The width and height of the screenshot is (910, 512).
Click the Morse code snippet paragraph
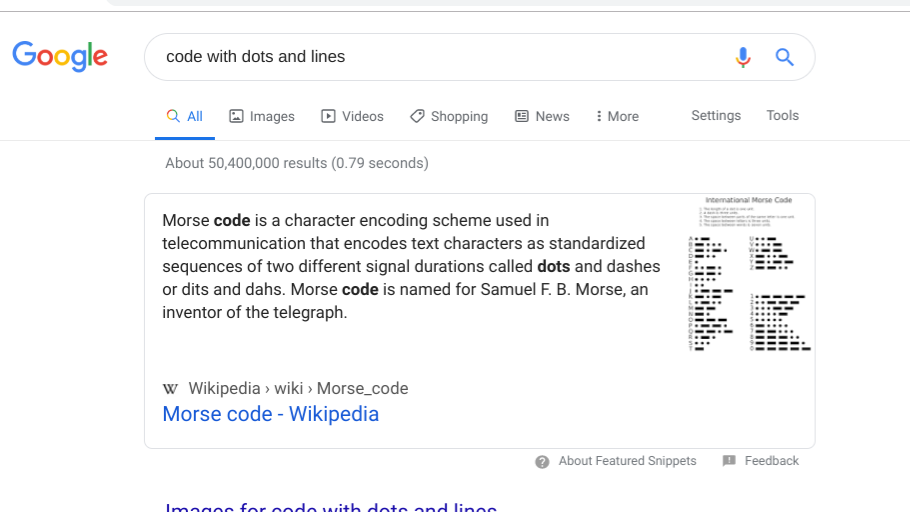pos(411,266)
